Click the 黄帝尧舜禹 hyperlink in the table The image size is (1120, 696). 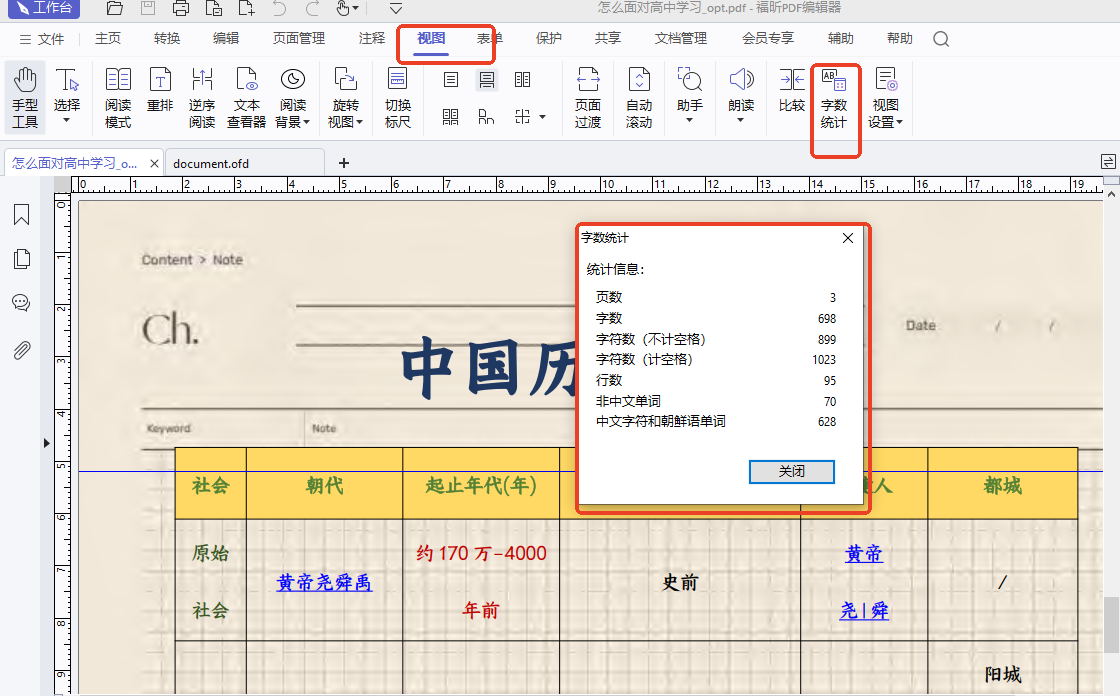pos(324,582)
